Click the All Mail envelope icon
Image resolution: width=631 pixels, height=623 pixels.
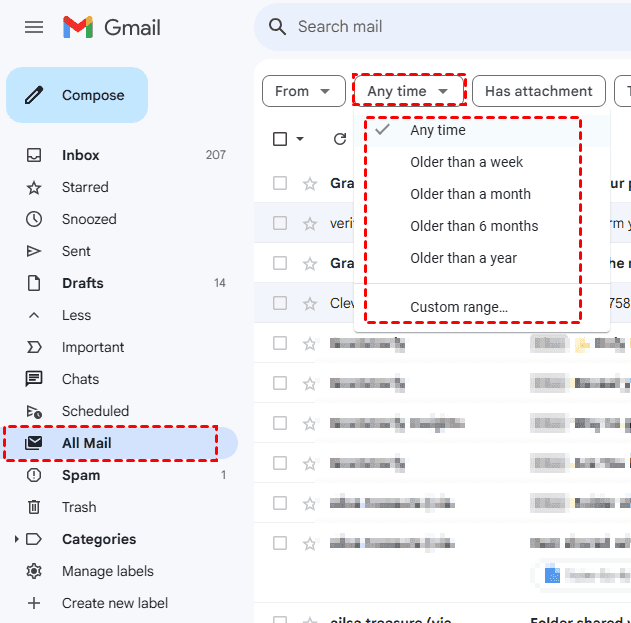[x=34, y=443]
